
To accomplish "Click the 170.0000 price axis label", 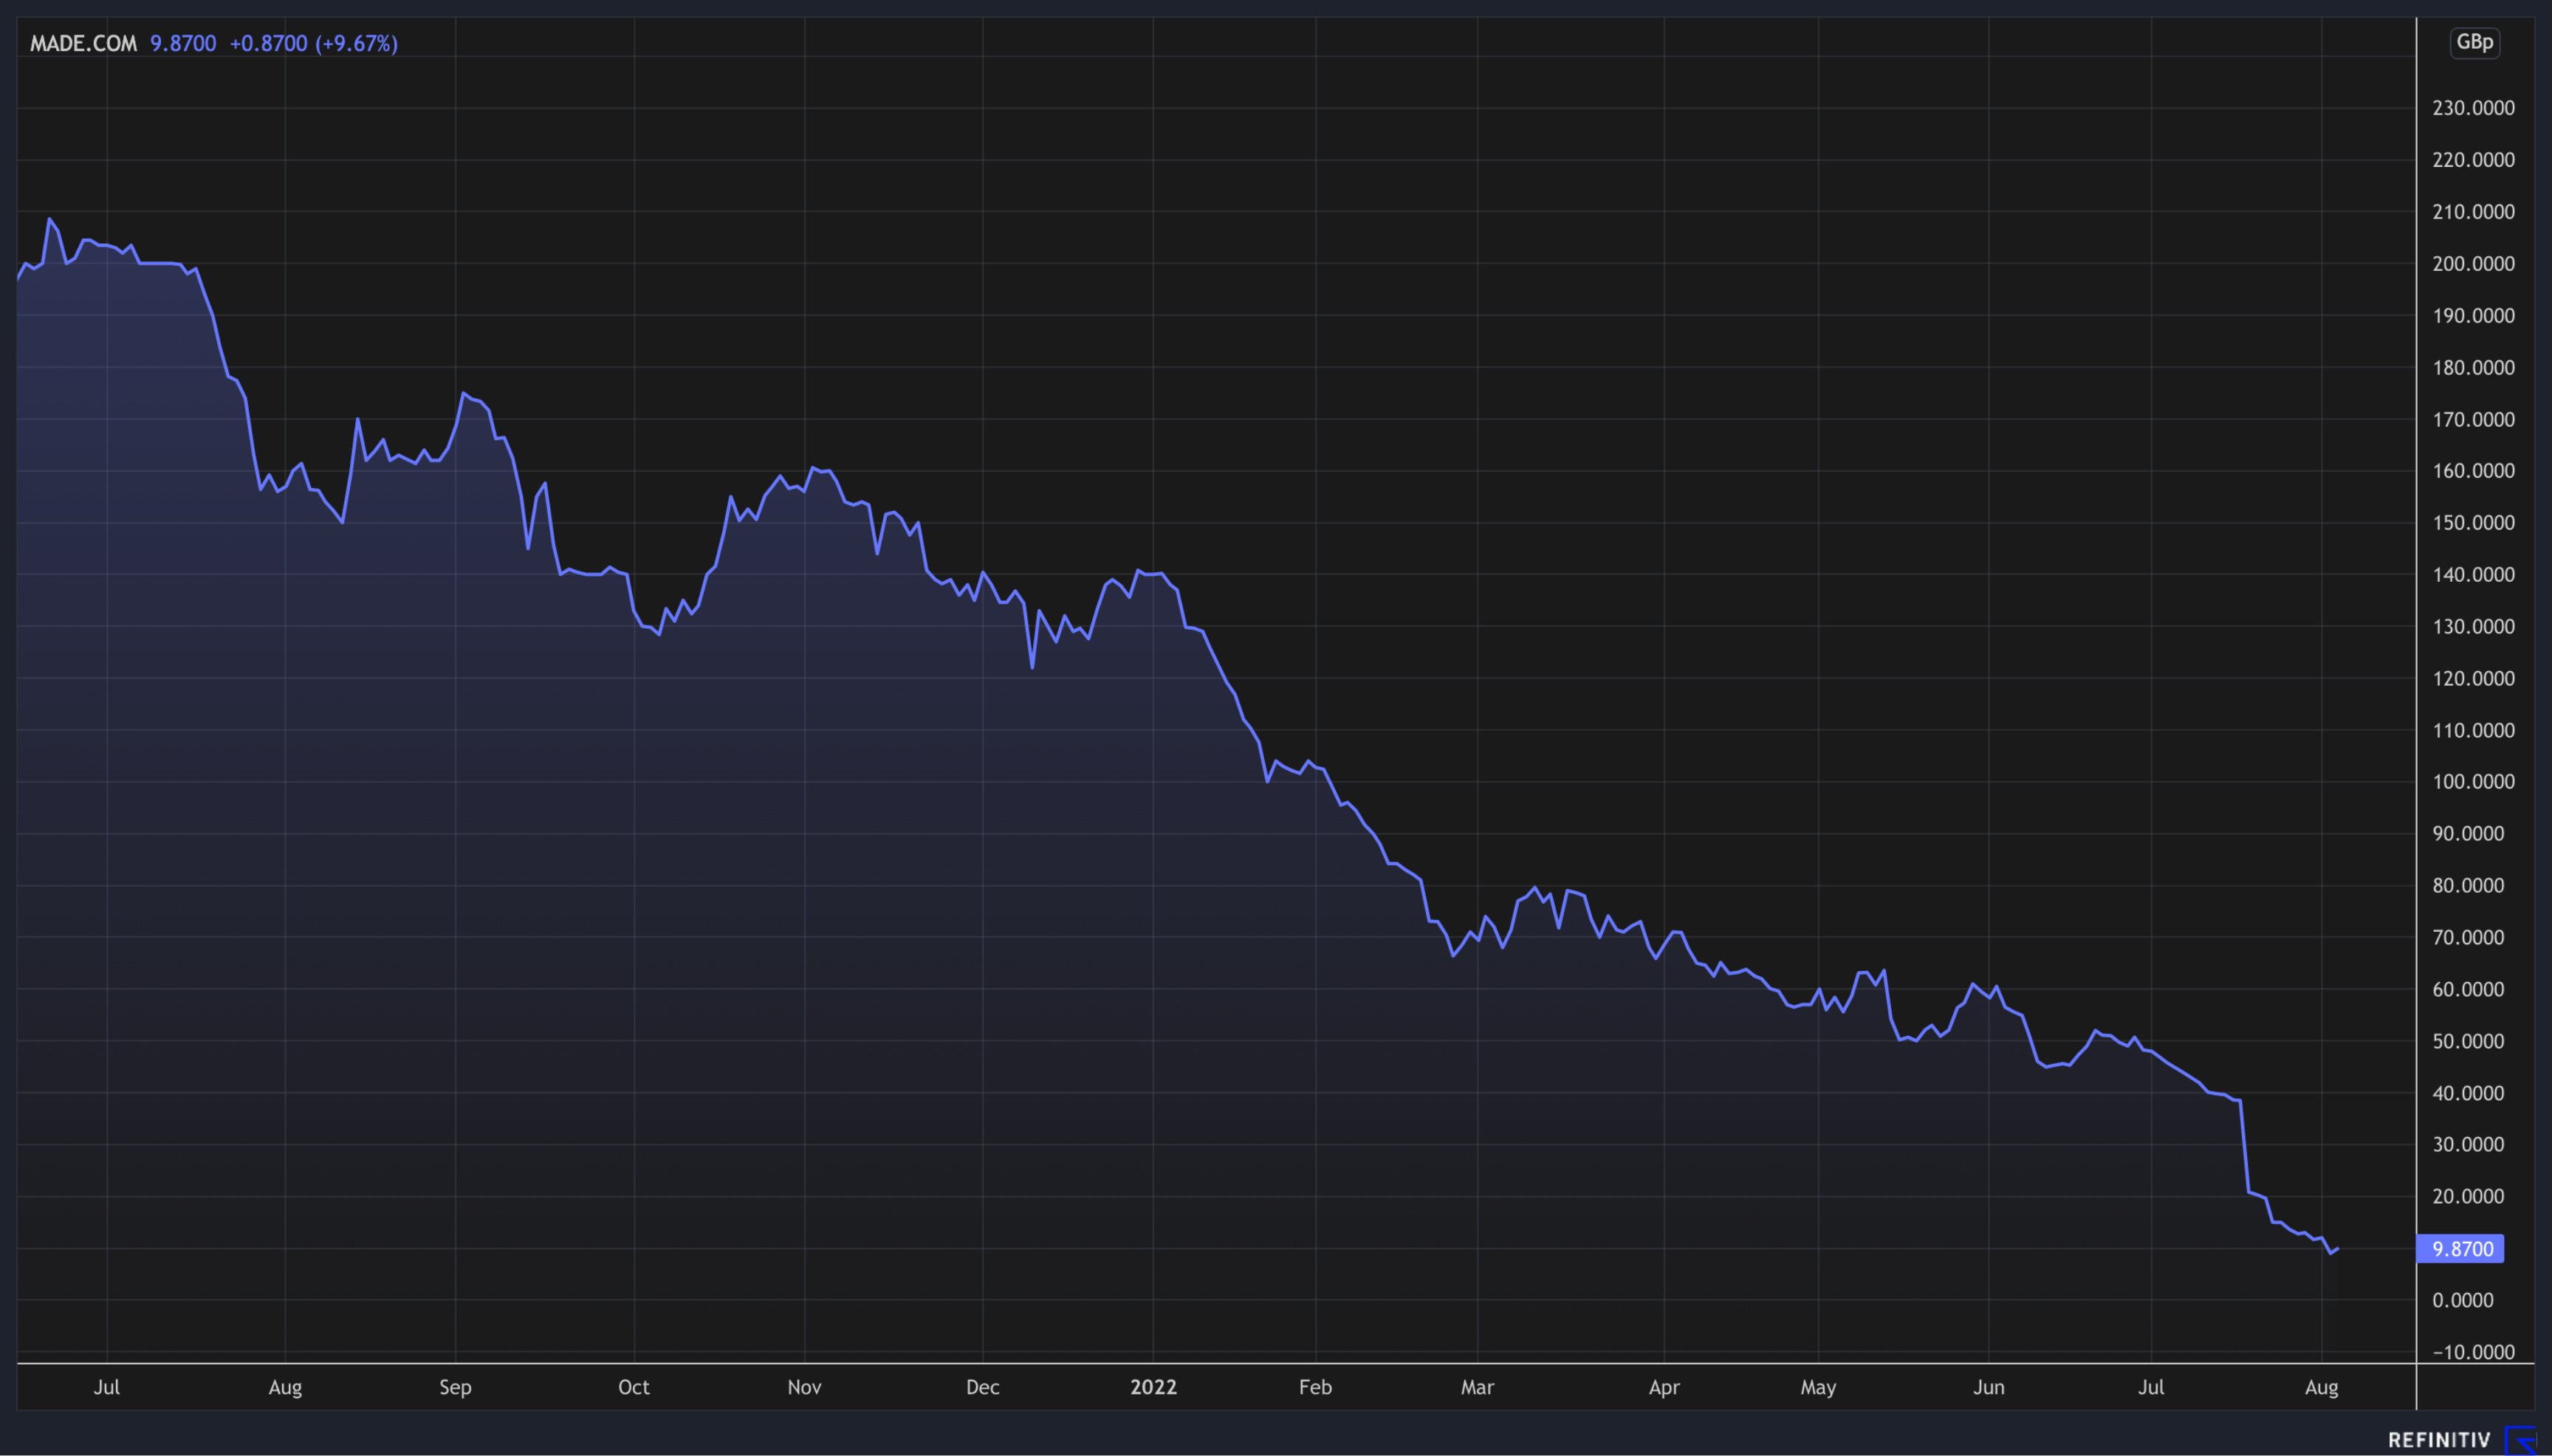I will [x=2473, y=420].
